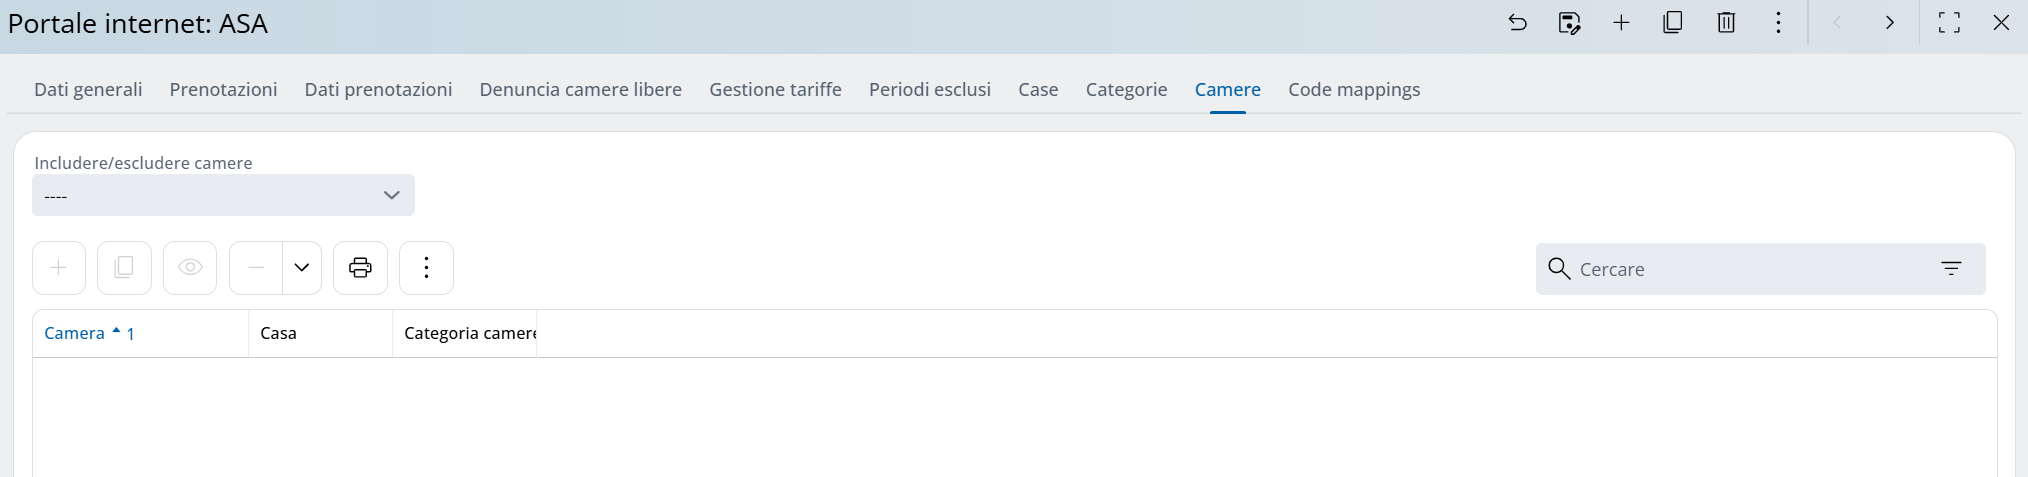This screenshot has width=2028, height=477.
Task: Click the save record icon
Action: (x=1569, y=23)
